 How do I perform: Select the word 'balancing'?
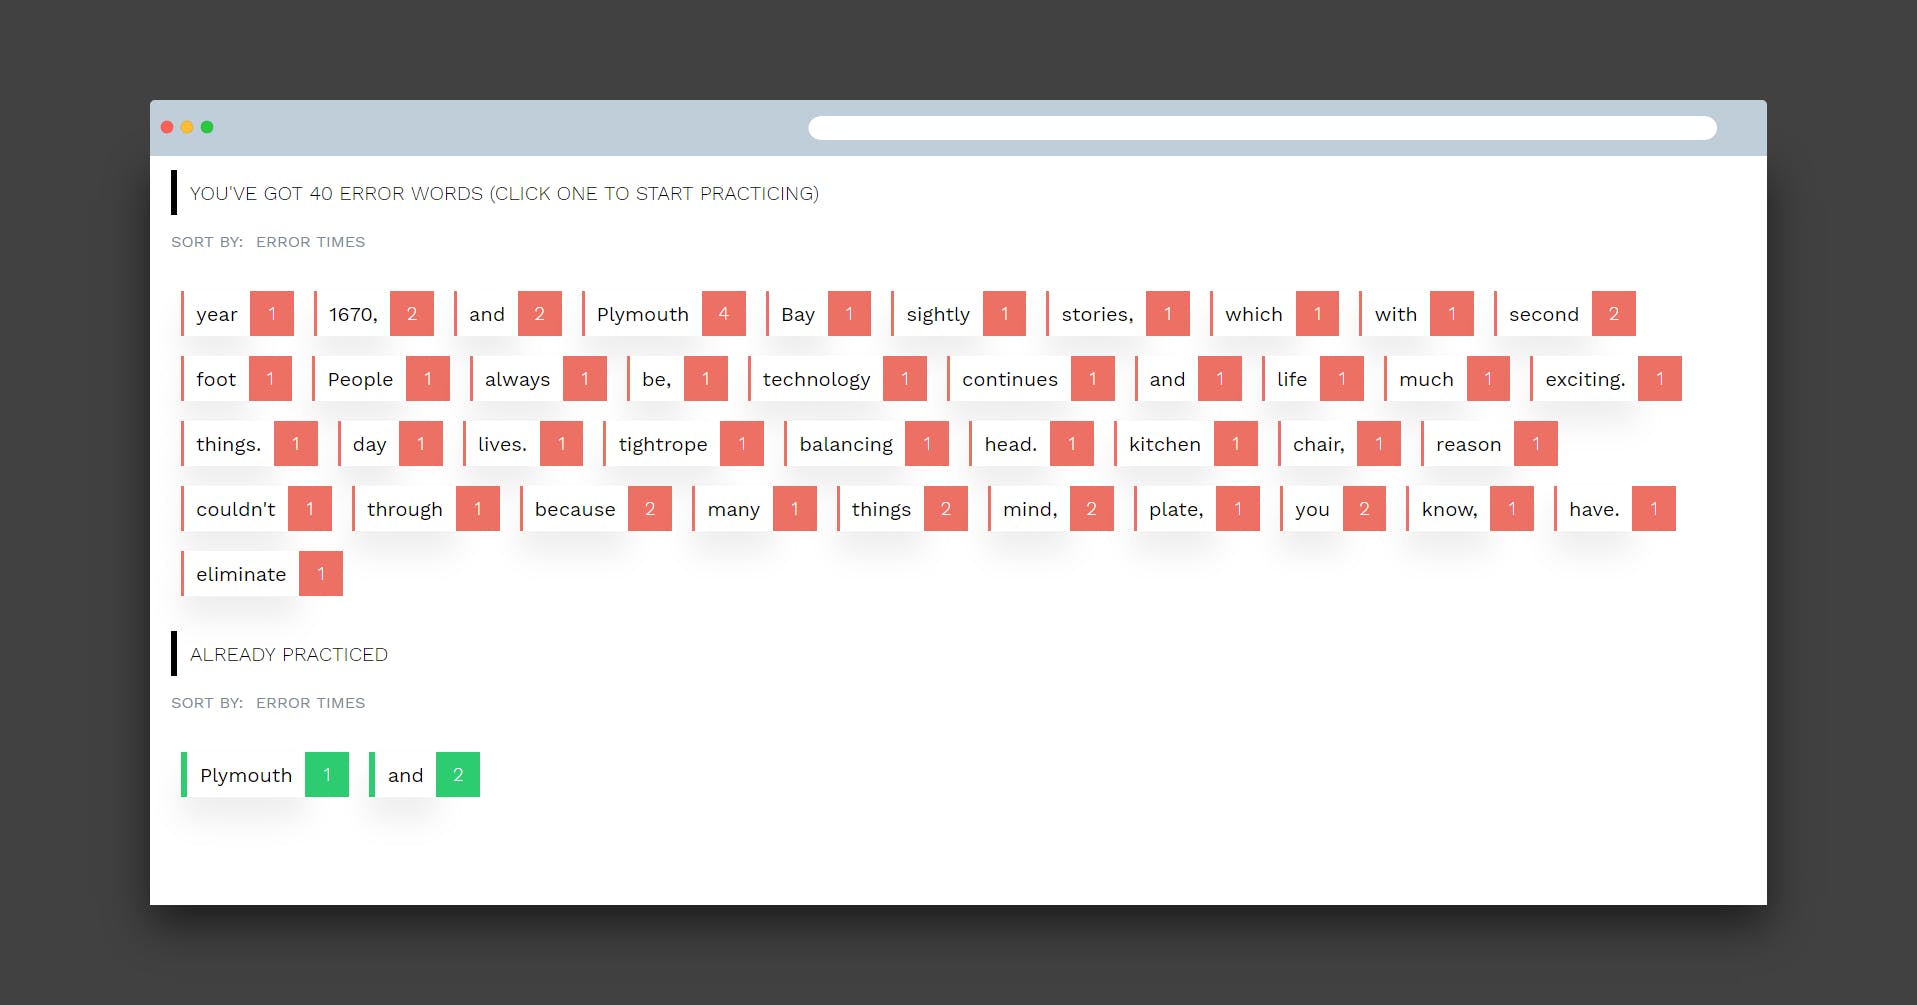coord(867,444)
